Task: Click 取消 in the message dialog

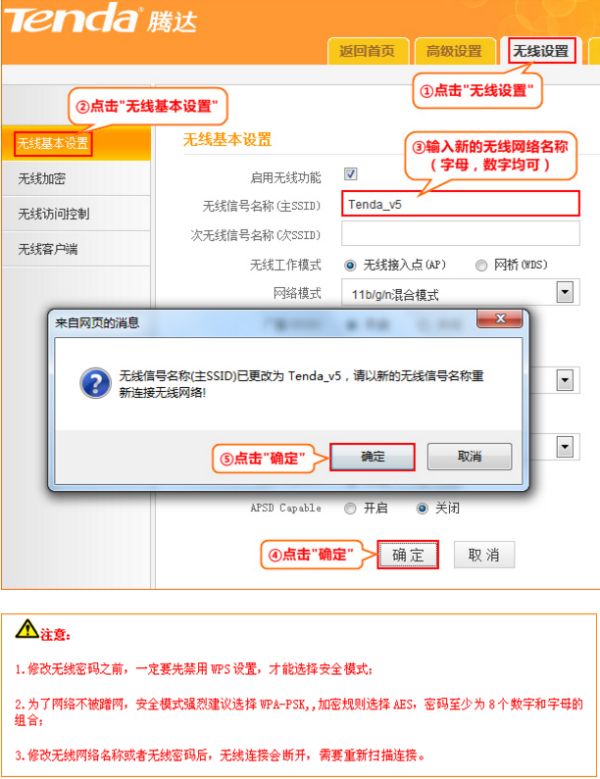Action: click(469, 457)
